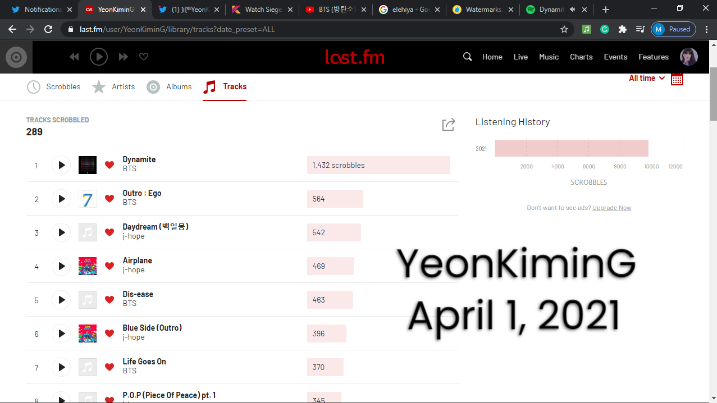The width and height of the screenshot is (717, 403).
Task: Expand the All time date range dropdown
Action: (647, 78)
